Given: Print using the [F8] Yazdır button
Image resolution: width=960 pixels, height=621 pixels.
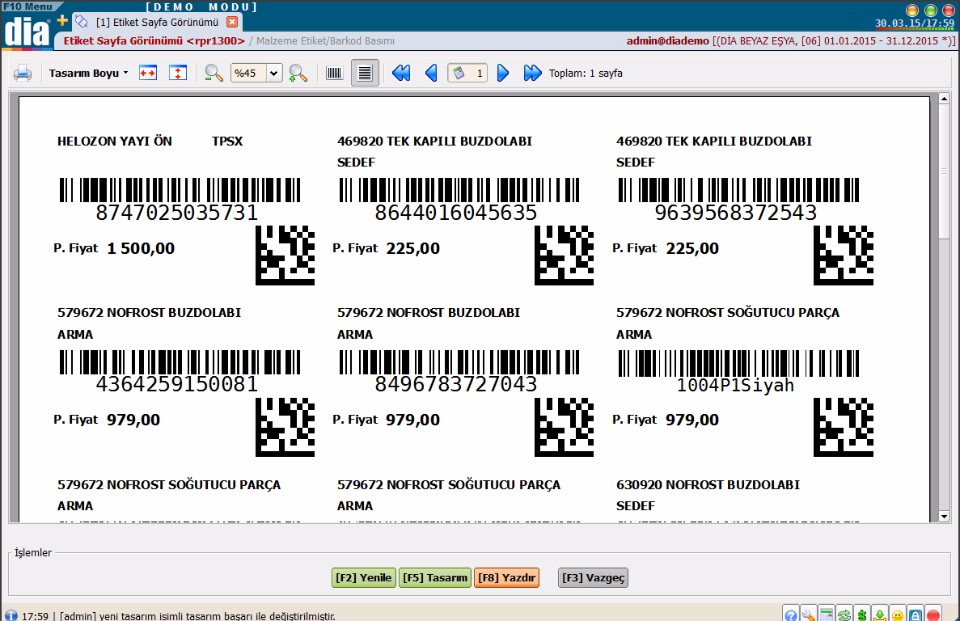Looking at the screenshot, I should [507, 578].
